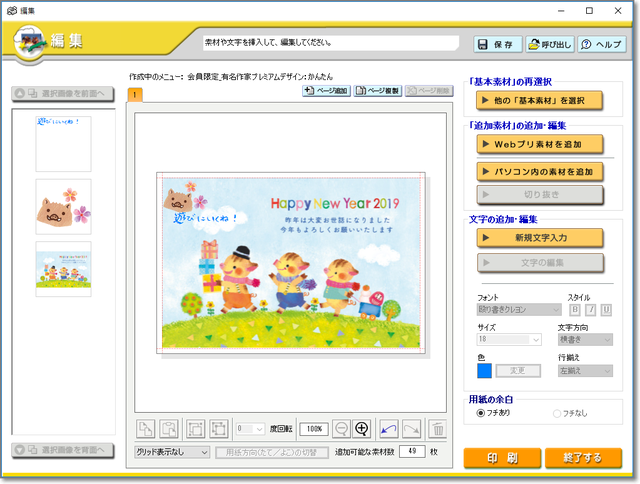This screenshot has width=640, height=484.
Task: Toggle the bold B style button
Action: tap(574, 310)
